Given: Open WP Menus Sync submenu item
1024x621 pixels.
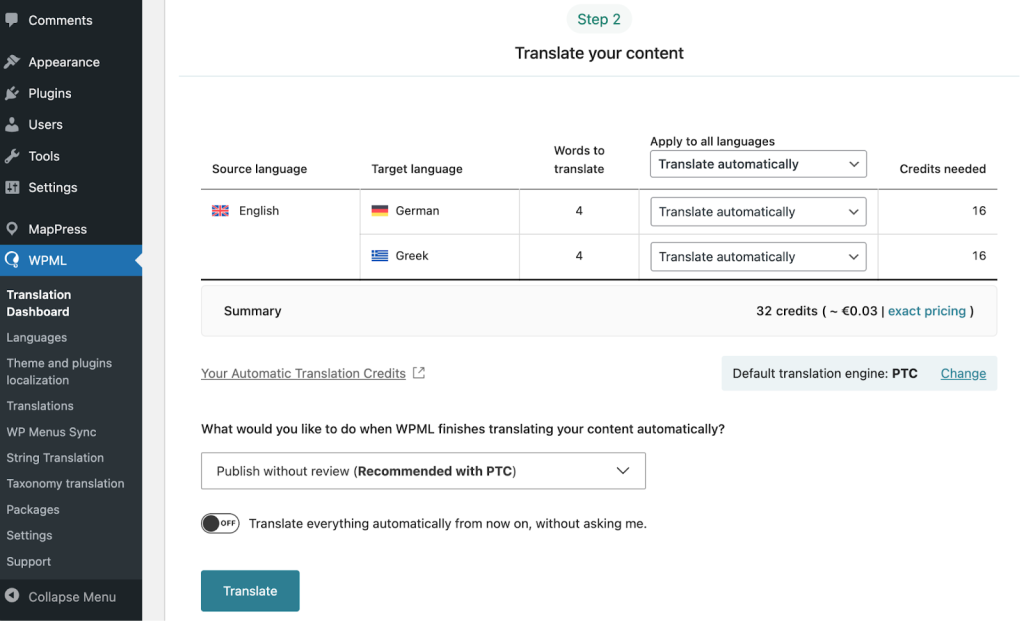Looking at the screenshot, I should (x=52, y=432).
